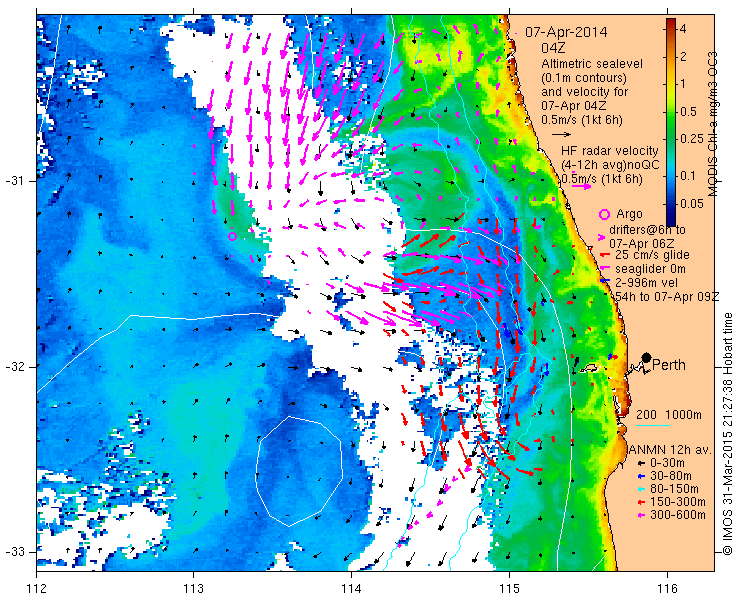Screen dimensions: 740x600
Task: Click the black altimetric velocity scale arrow
Action: click(562, 134)
